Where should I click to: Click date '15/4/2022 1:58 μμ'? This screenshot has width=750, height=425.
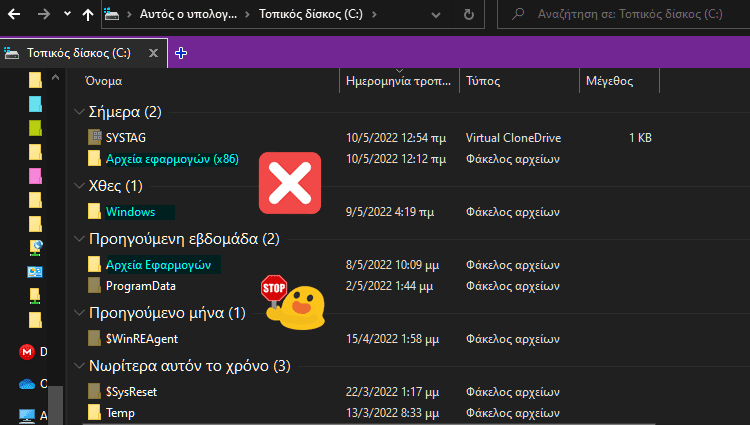(392, 339)
